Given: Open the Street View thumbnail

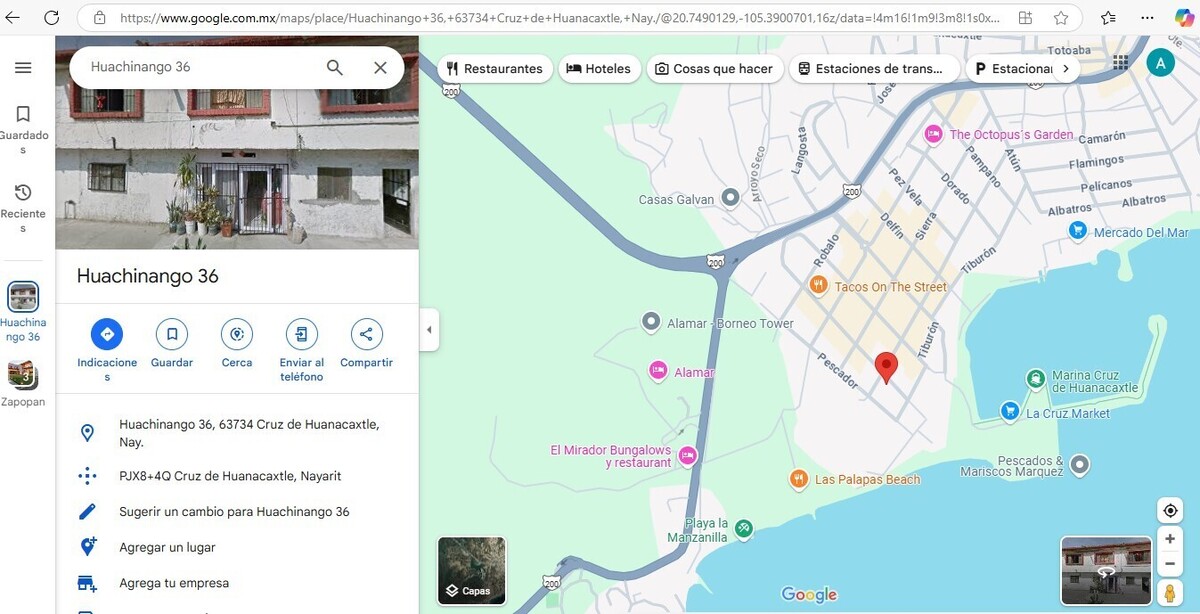Looking at the screenshot, I should click(x=1106, y=571).
